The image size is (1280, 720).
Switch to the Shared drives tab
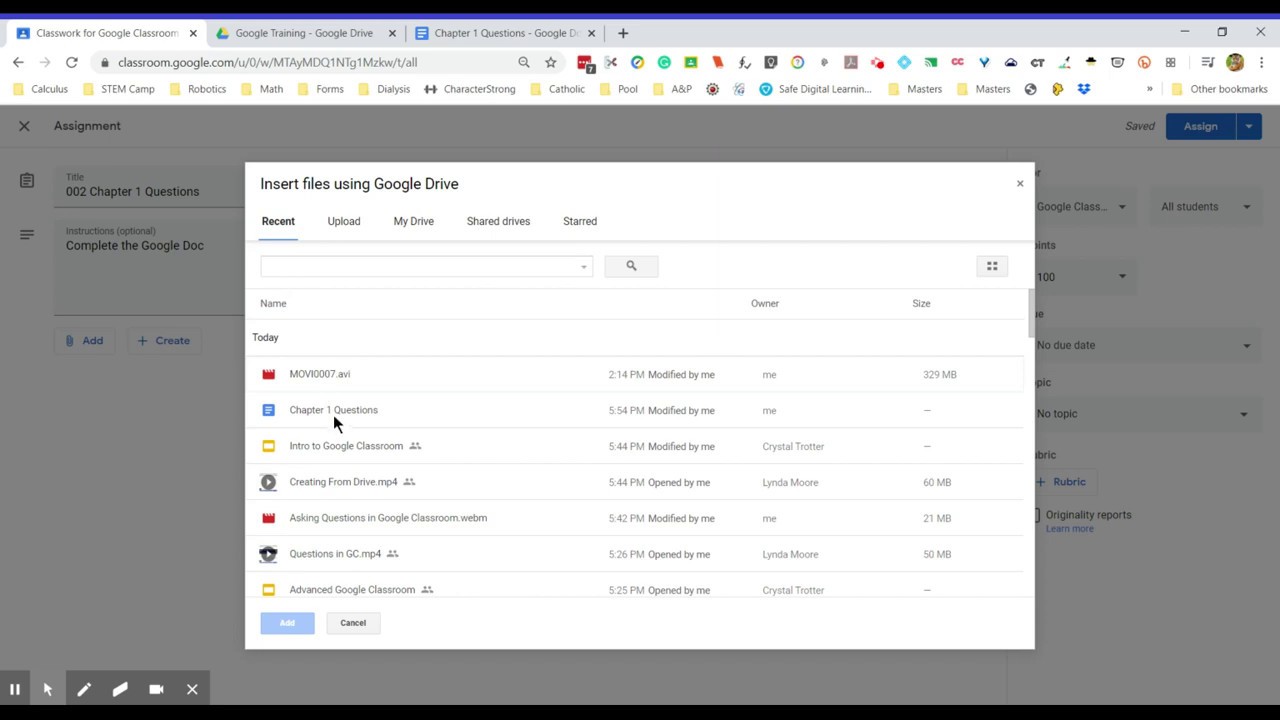[498, 221]
